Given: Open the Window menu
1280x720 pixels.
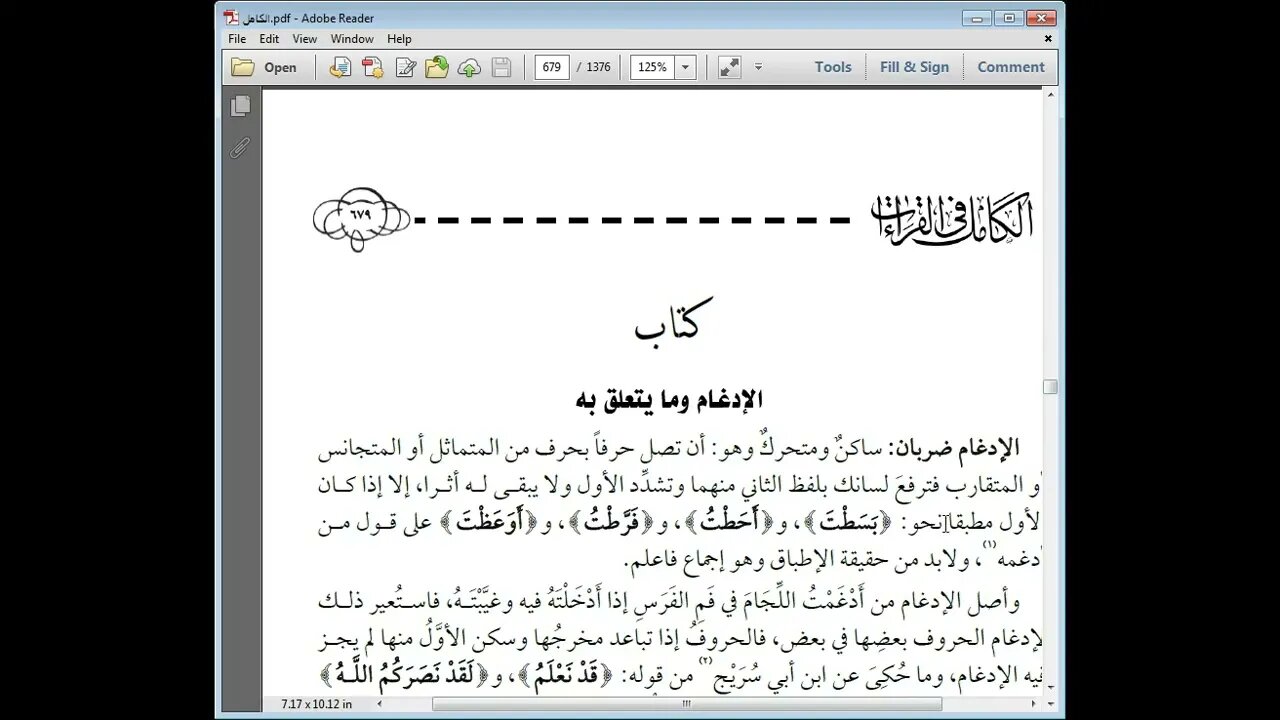Looking at the screenshot, I should point(352,39).
